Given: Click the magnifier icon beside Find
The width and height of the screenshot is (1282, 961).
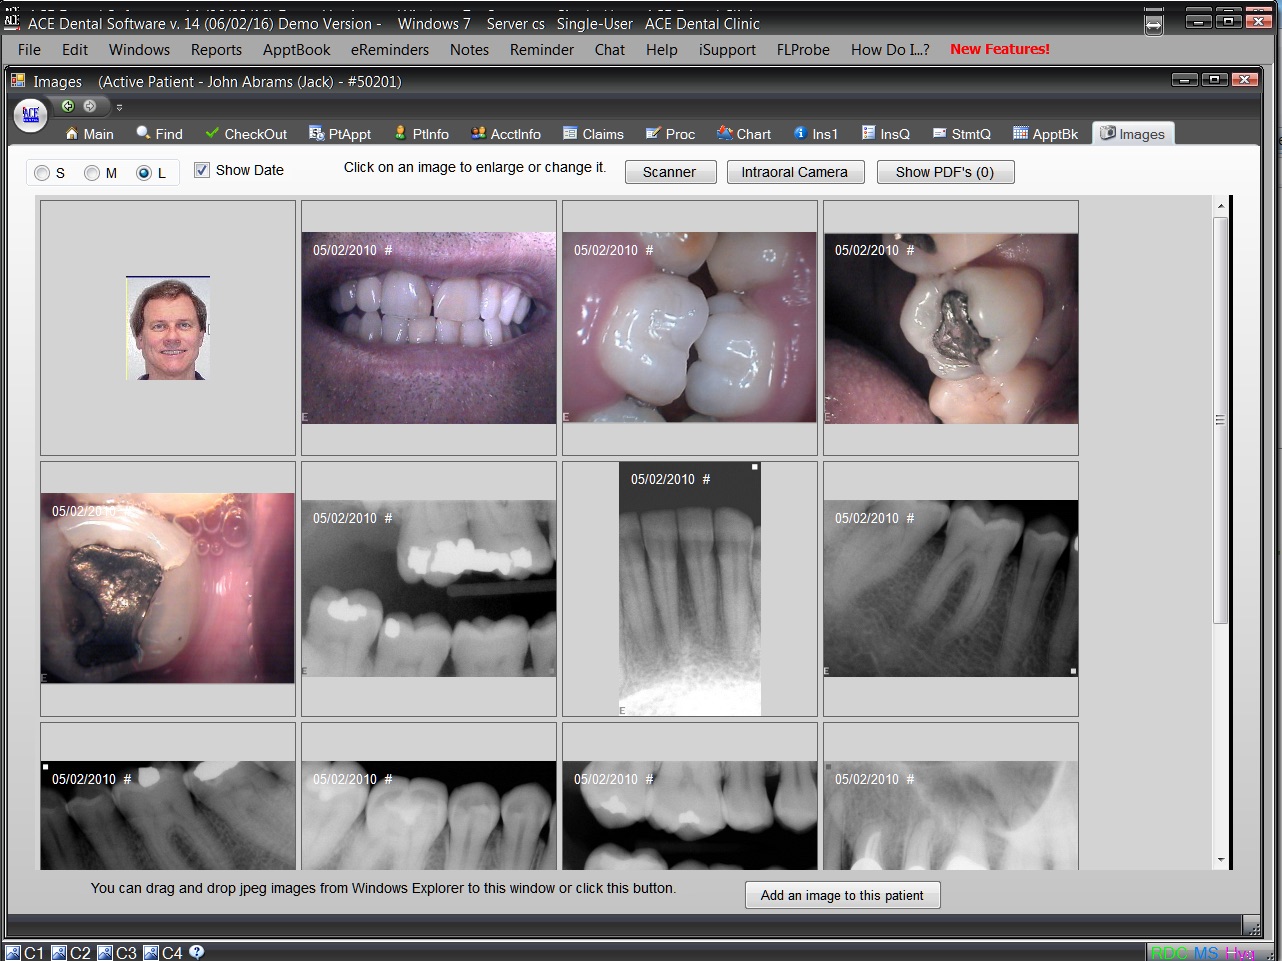Looking at the screenshot, I should (x=144, y=133).
